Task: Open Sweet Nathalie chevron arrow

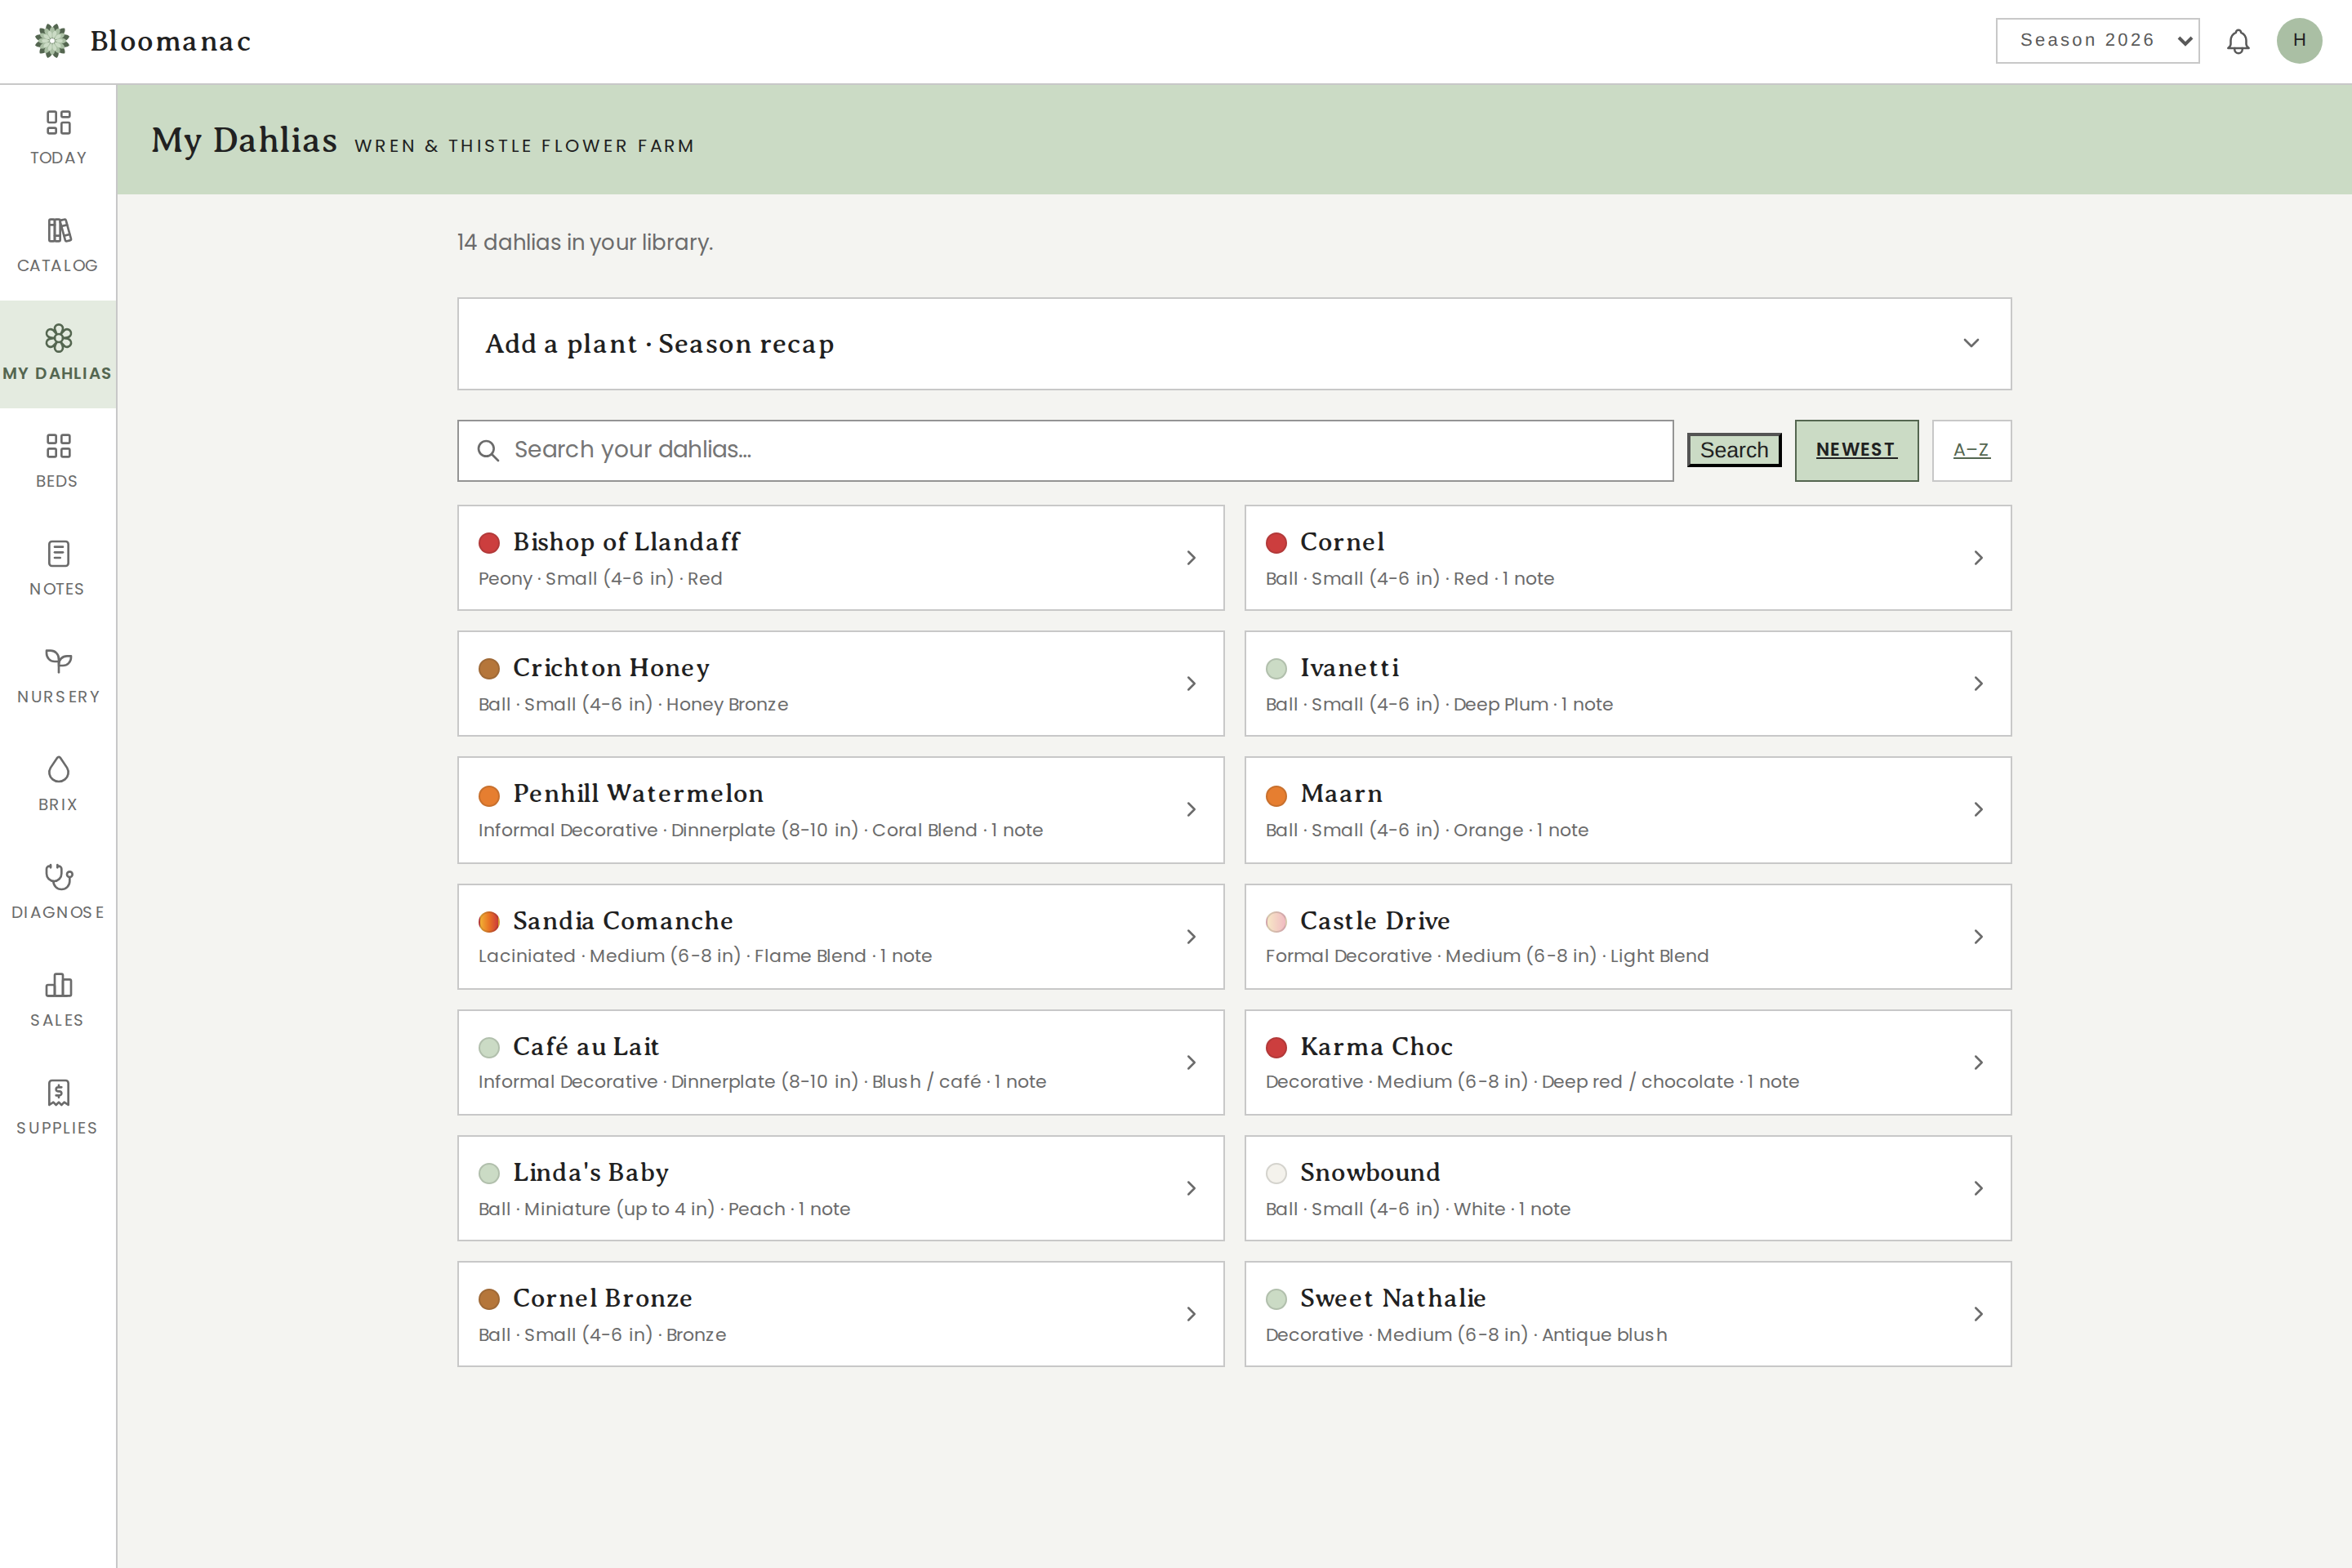Action: [x=1978, y=1315]
